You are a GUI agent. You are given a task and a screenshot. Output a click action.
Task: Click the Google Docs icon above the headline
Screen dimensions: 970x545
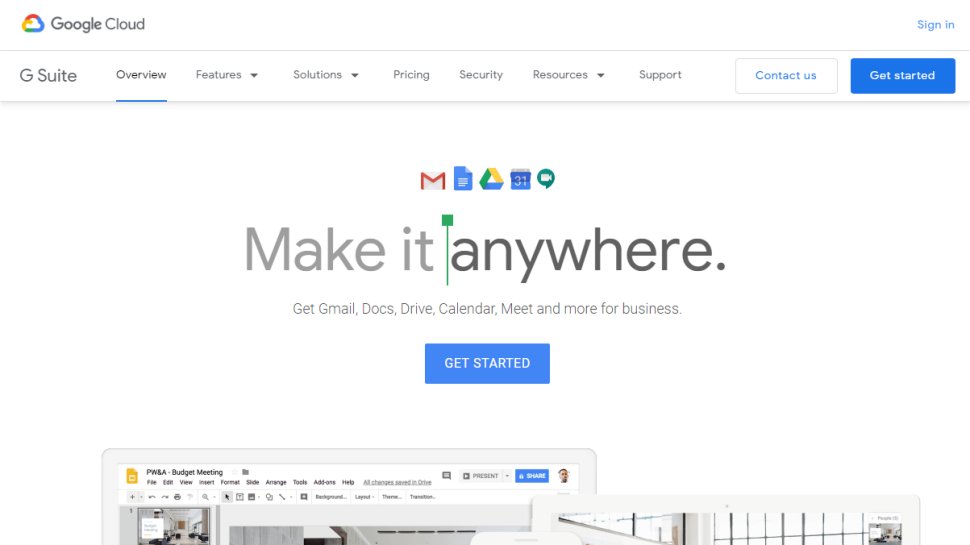point(463,178)
